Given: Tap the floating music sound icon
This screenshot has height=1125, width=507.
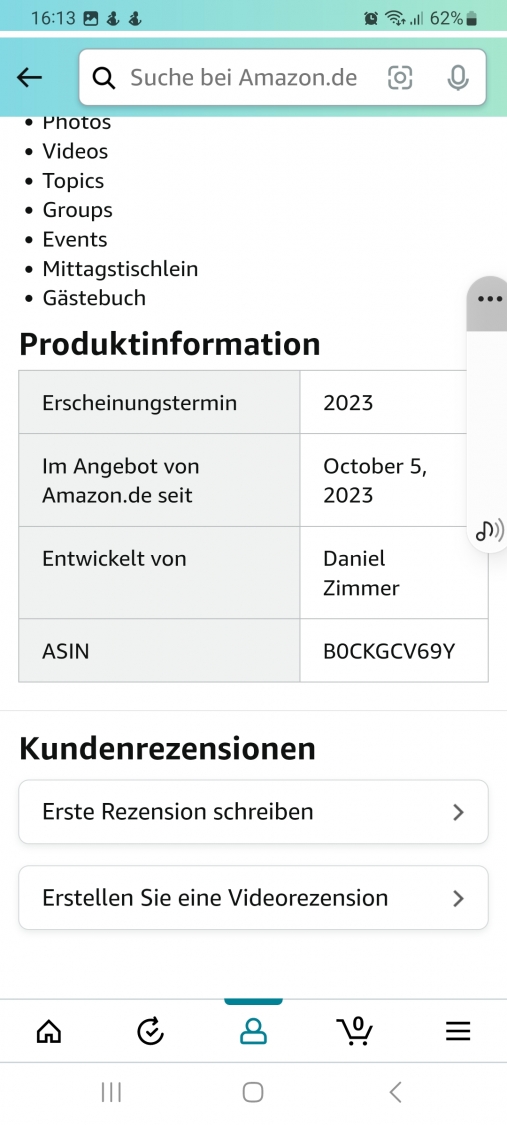Looking at the screenshot, I should (x=490, y=531).
